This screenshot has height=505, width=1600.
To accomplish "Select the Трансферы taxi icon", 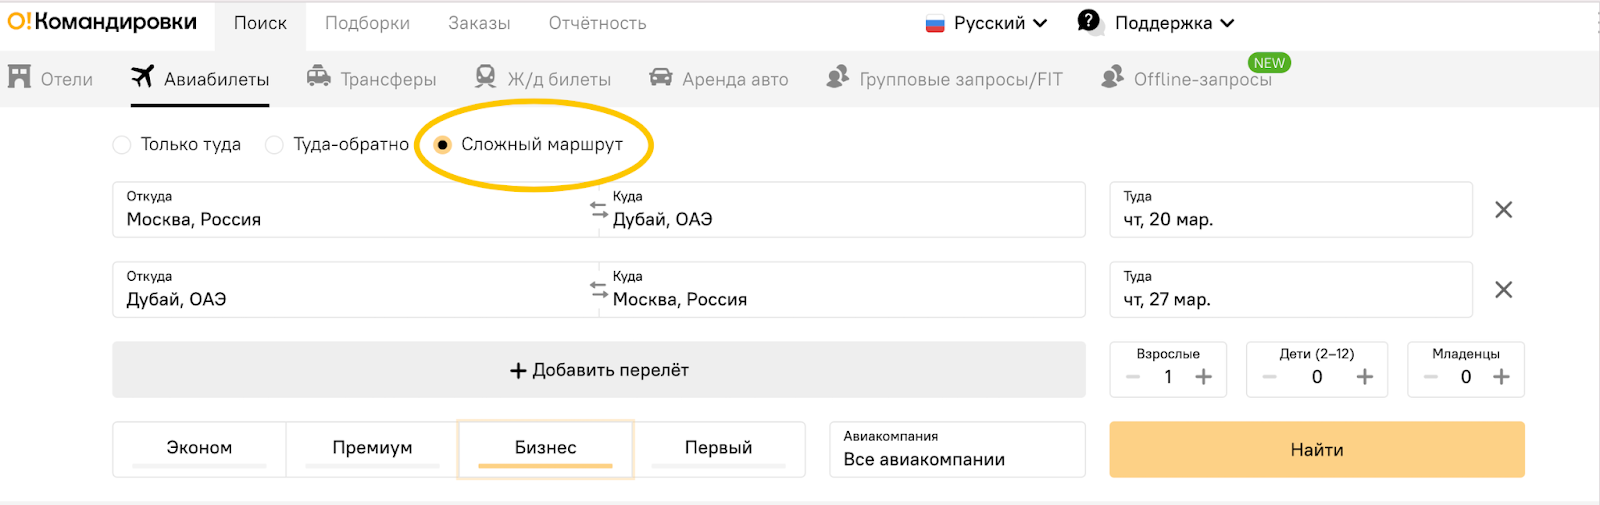I will point(318,77).
